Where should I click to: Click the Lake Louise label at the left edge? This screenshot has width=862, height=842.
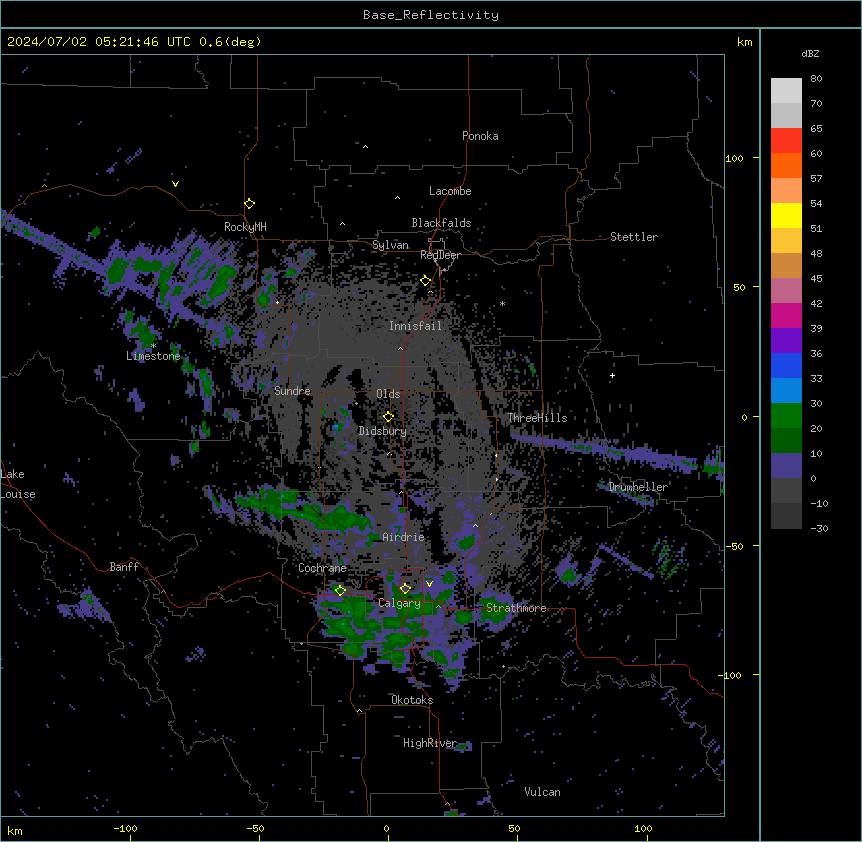(x=18, y=484)
